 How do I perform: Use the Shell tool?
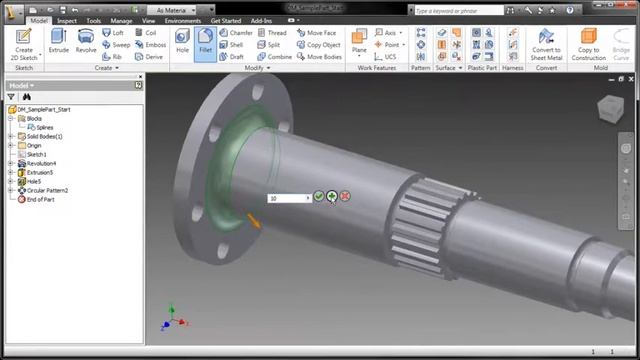(x=231, y=44)
